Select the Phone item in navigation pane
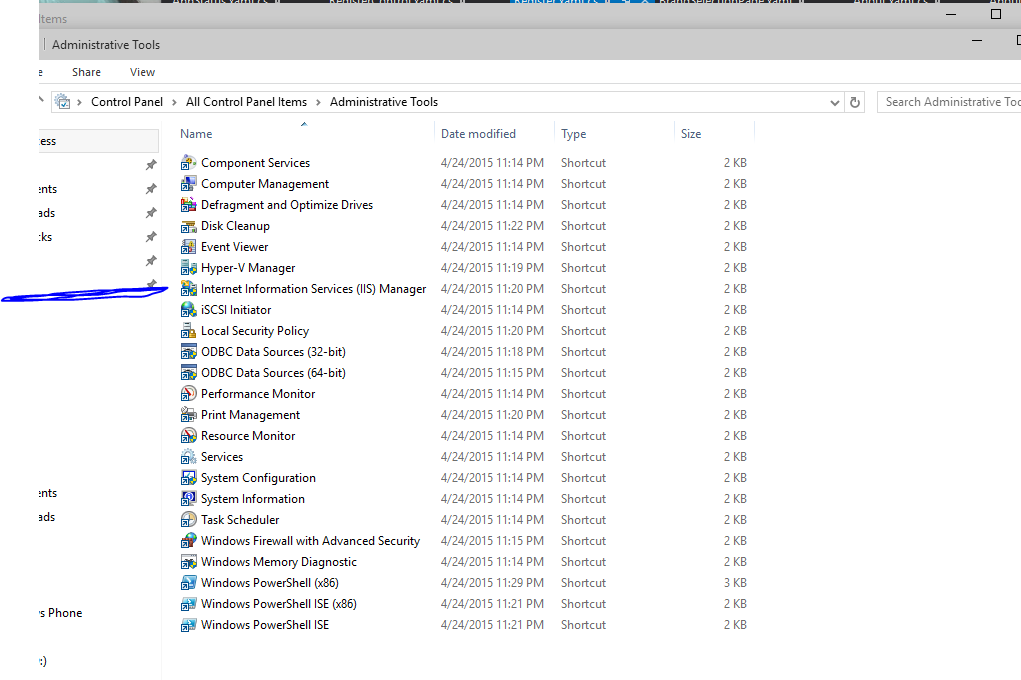This screenshot has width=1021, height=680. click(61, 613)
